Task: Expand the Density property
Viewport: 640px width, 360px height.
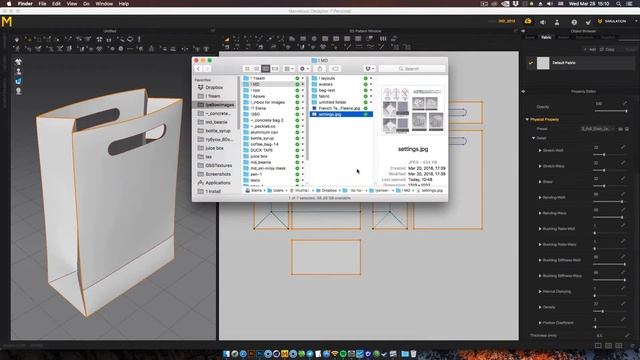Action: [540, 307]
